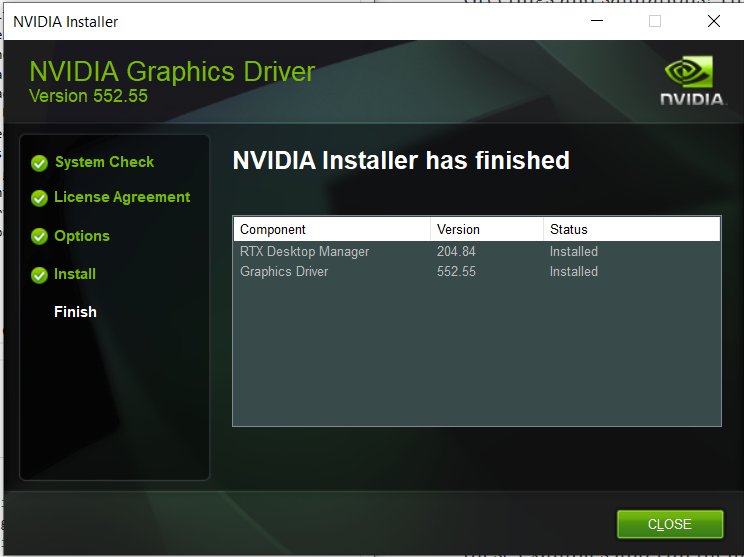Image resolution: width=744 pixels, height=557 pixels.
Task: Click the NVIDIA Installer has finished heading
Action: click(401, 160)
